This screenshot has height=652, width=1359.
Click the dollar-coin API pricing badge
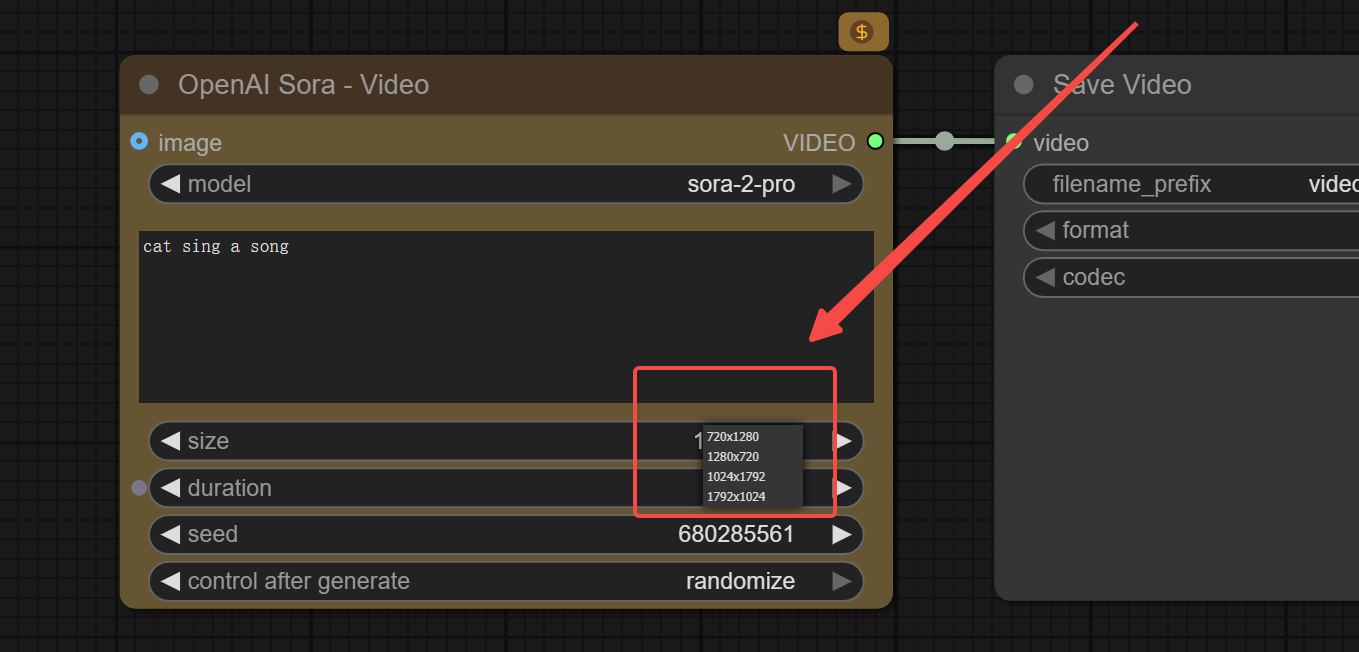tap(862, 32)
